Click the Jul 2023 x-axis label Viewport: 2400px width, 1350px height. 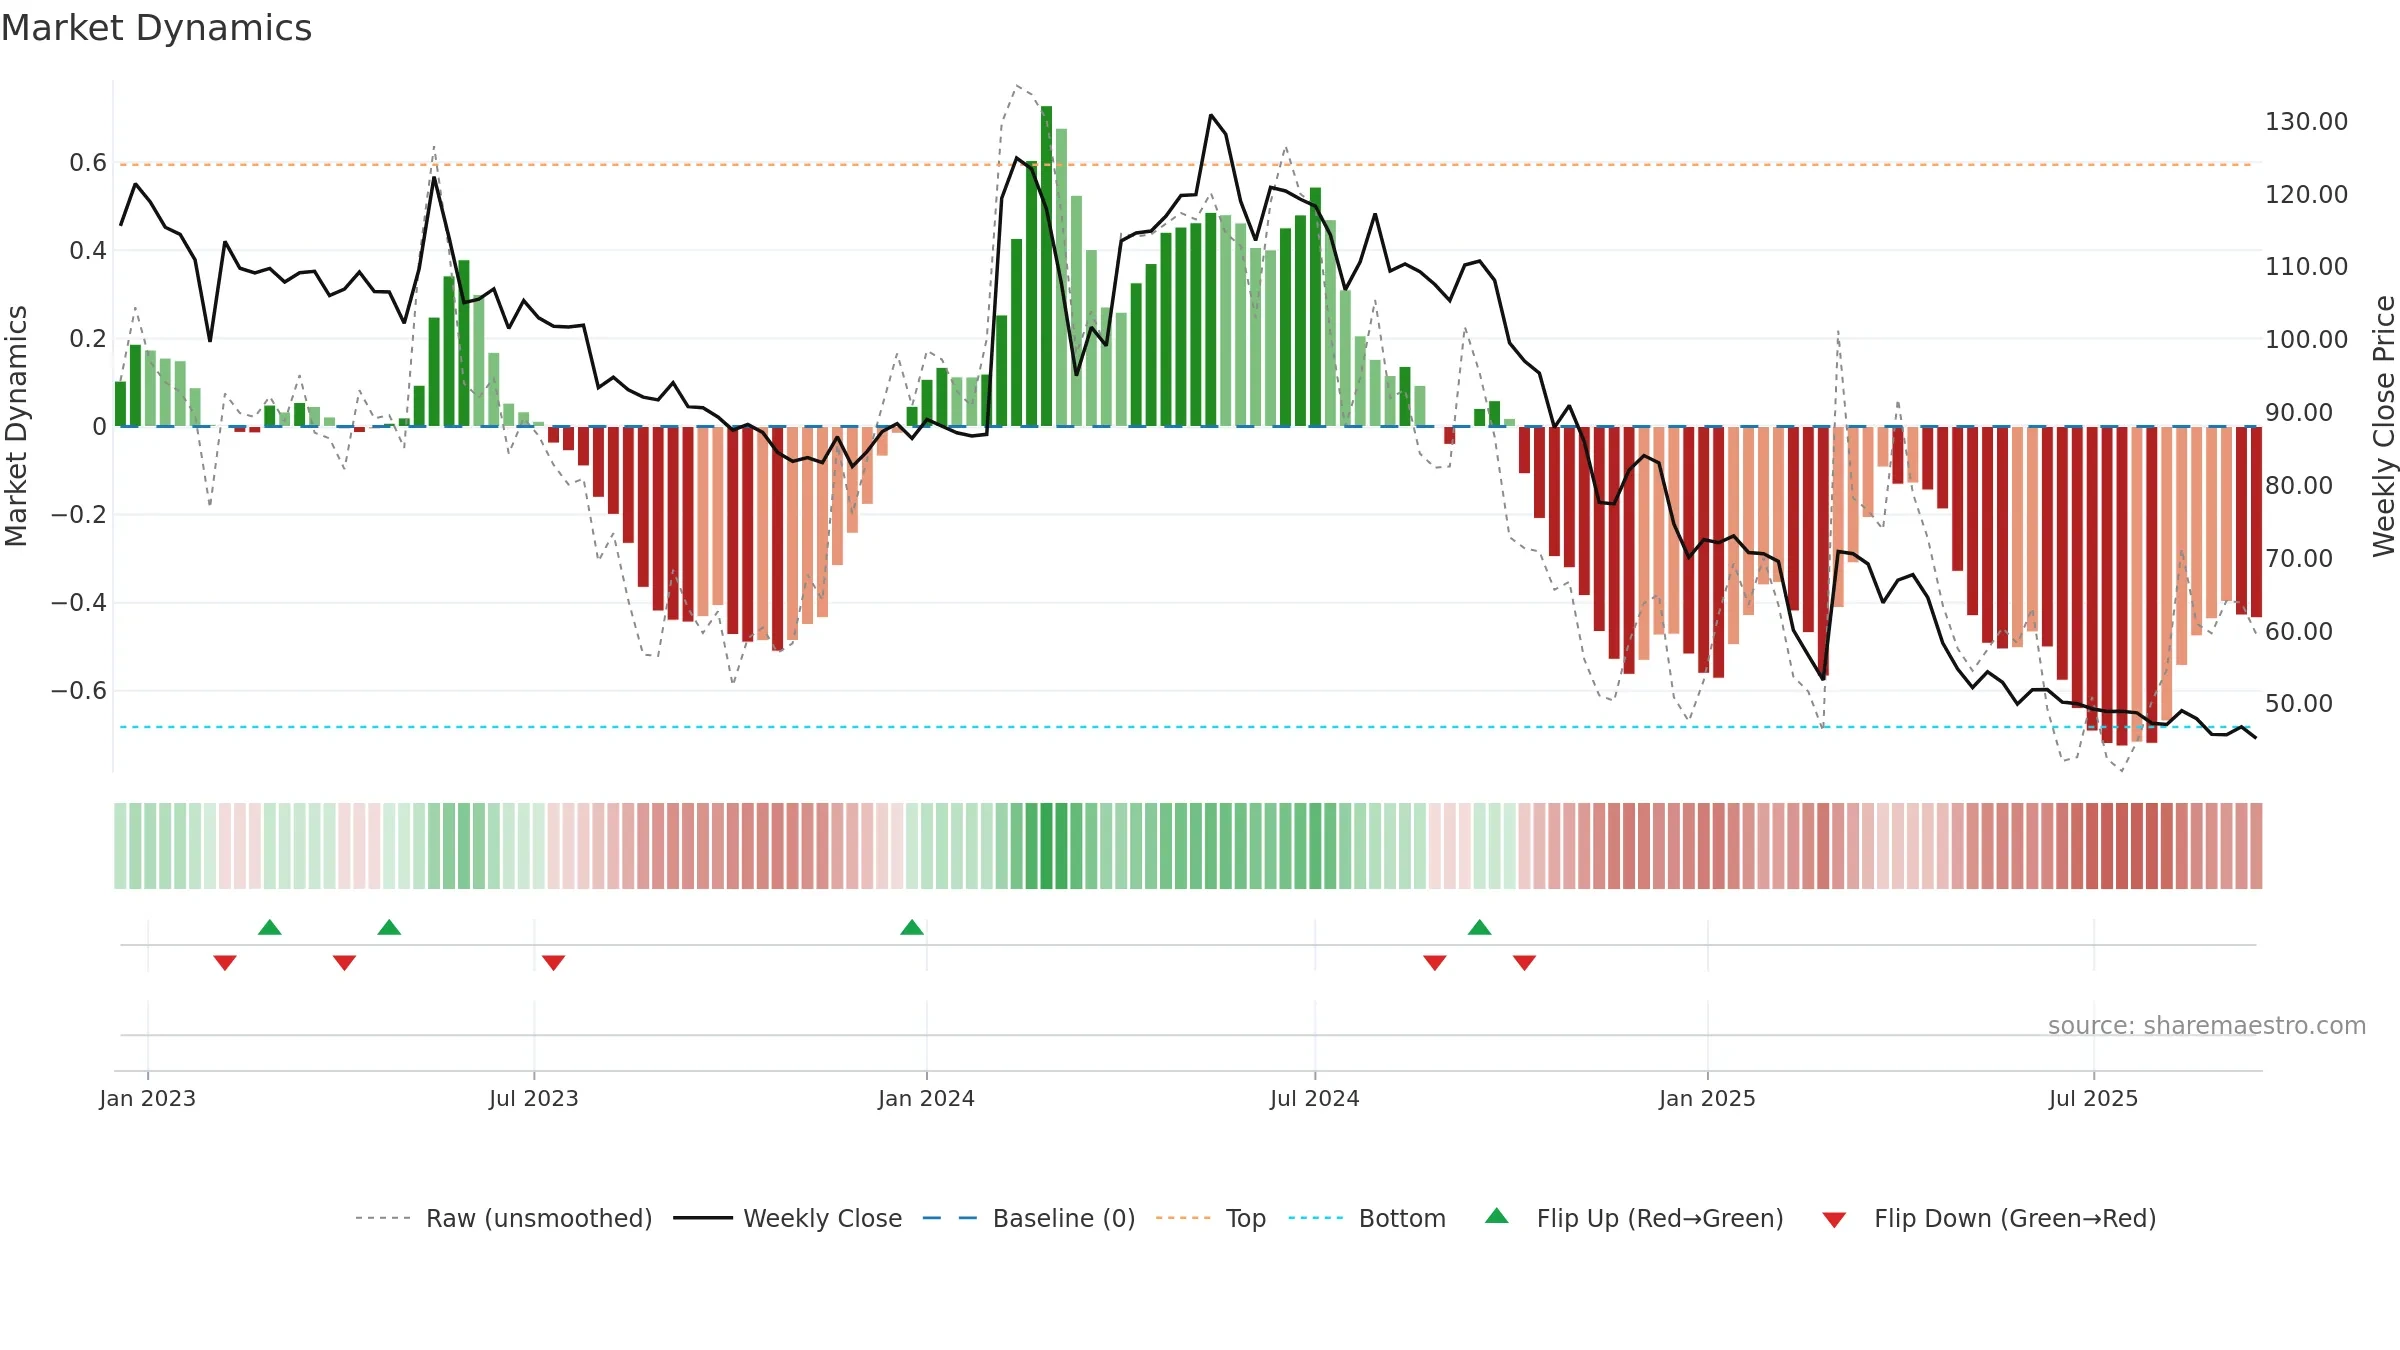pyautogui.click(x=534, y=1098)
